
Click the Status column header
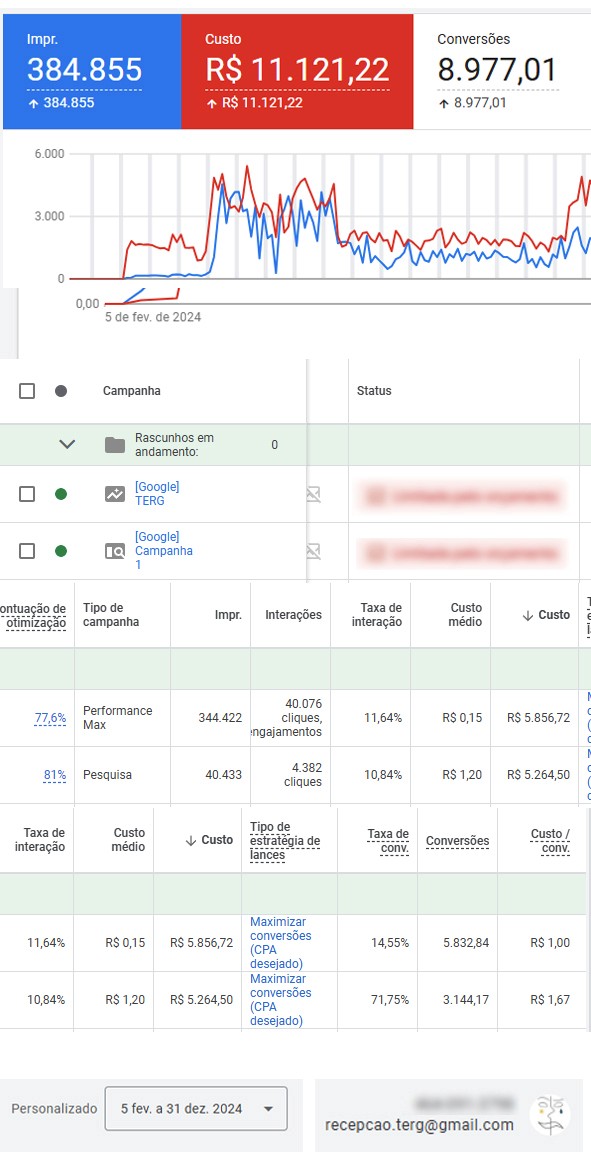tap(374, 391)
